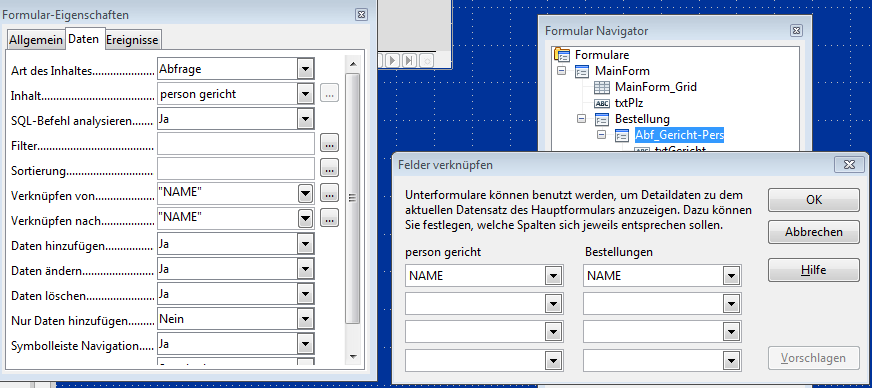
Task: Open the first person gericht NAME dropdown
Action: (553, 275)
